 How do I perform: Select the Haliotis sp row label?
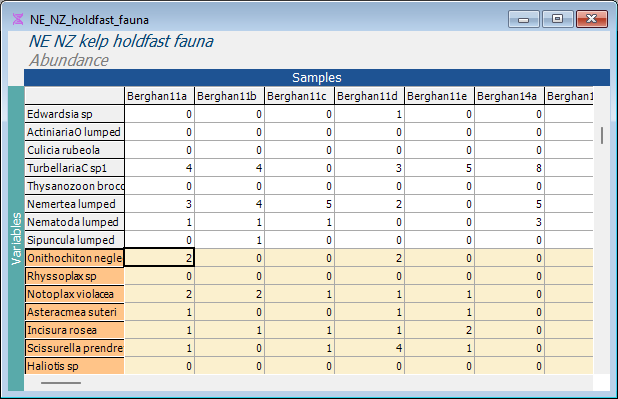(x=74, y=366)
